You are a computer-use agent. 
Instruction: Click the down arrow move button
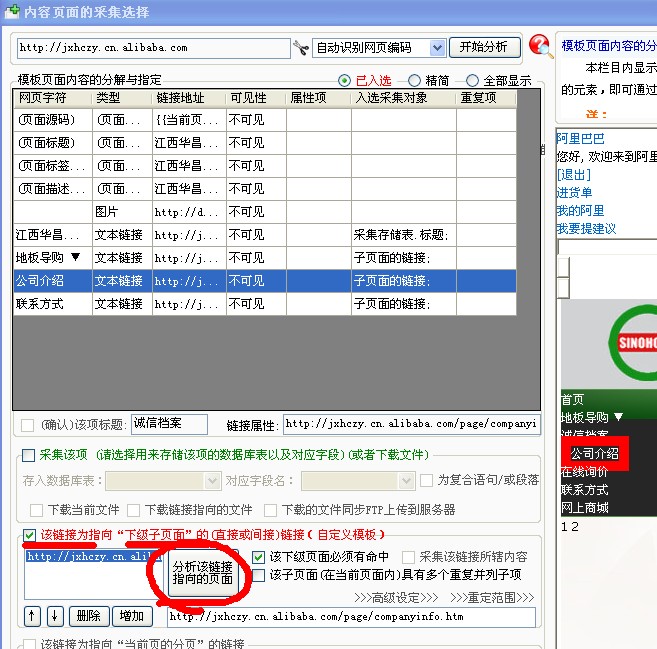pos(55,616)
